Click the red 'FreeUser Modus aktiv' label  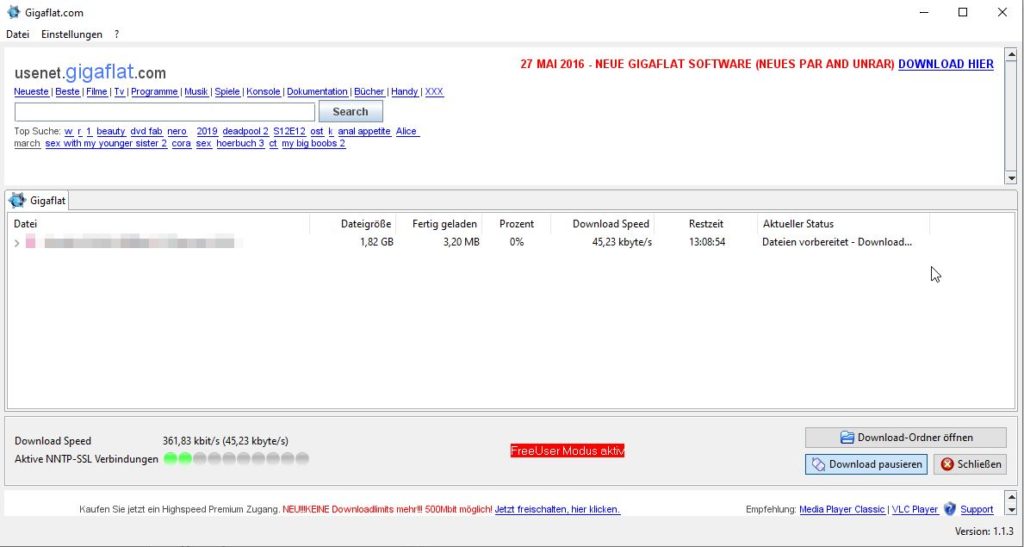(568, 451)
